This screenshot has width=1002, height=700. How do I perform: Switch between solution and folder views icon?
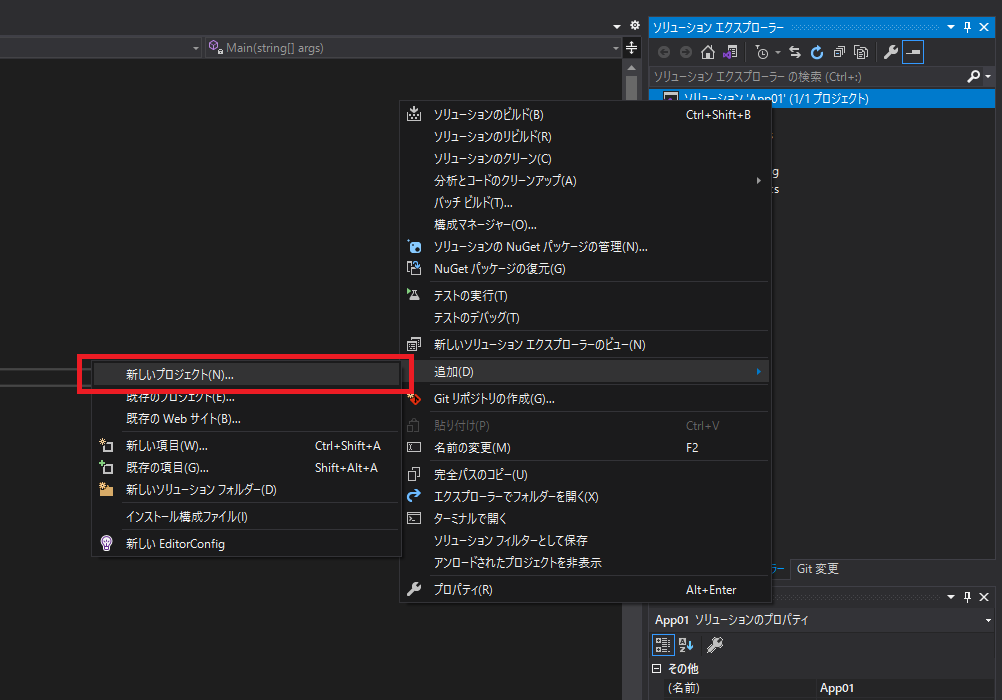(x=730, y=53)
